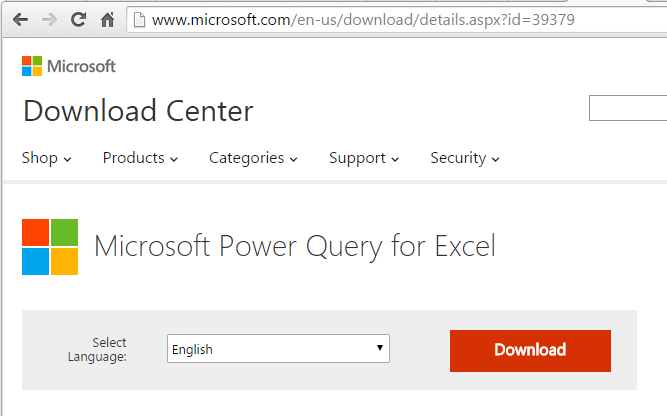Reload the page with refresh icon
This screenshot has width=667, height=416.
pos(79,19)
